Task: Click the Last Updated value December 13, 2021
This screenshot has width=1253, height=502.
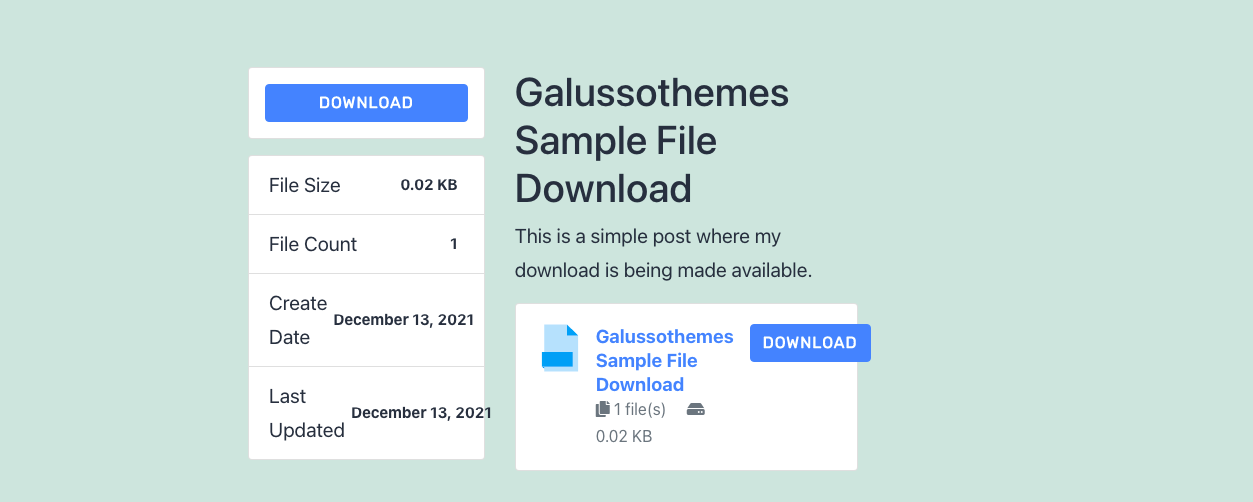Action: click(x=421, y=413)
